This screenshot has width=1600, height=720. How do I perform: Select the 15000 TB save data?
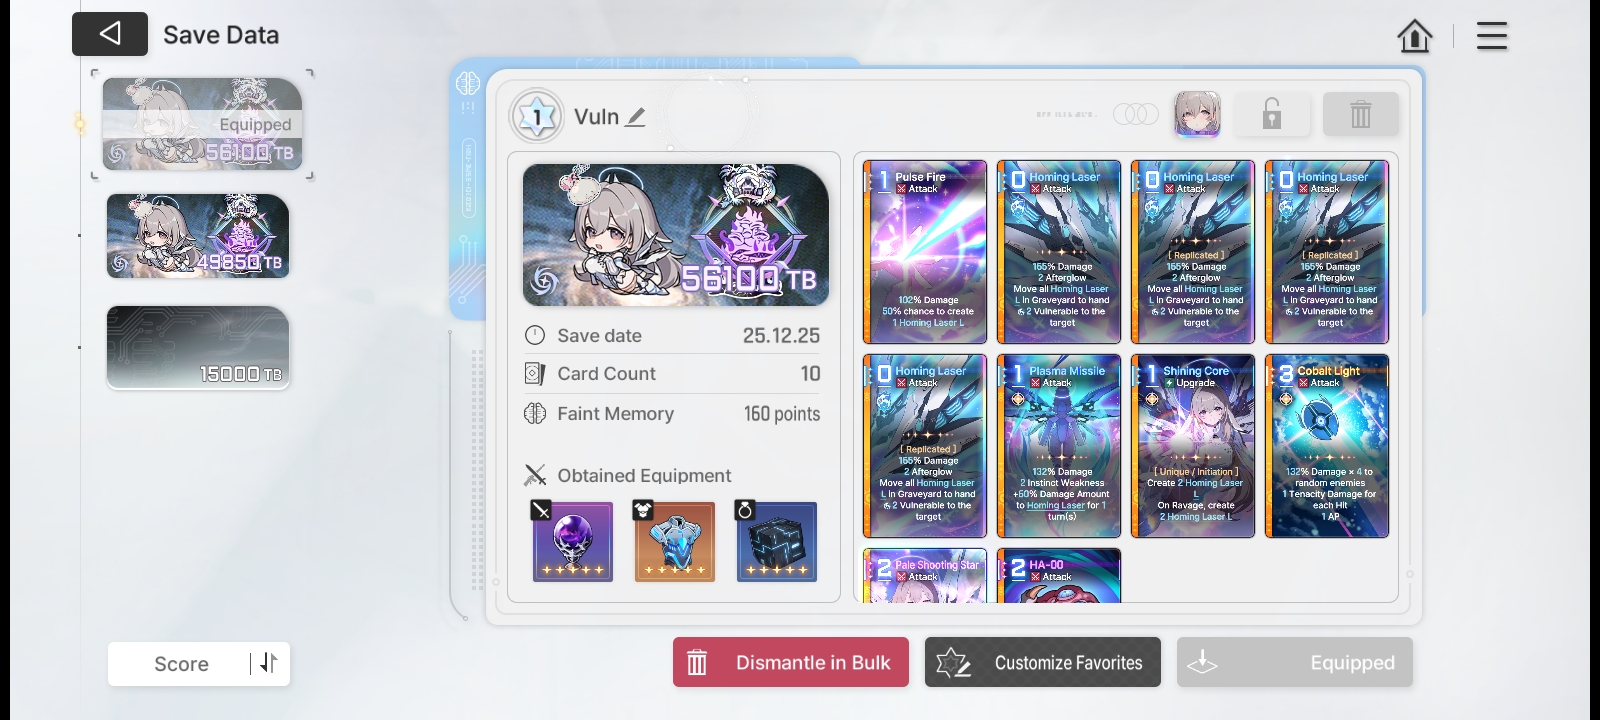coord(198,347)
